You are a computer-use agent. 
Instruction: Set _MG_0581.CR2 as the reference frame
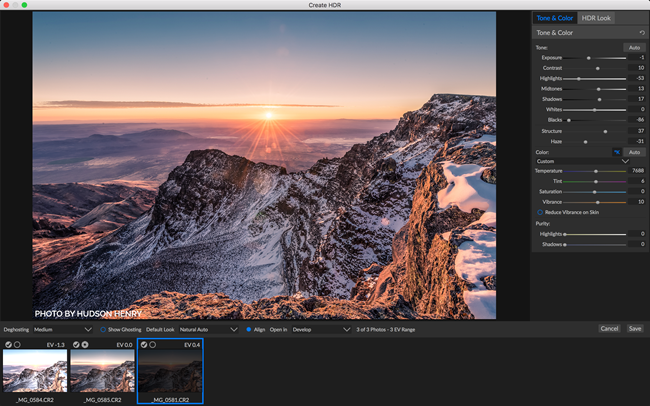(x=153, y=345)
